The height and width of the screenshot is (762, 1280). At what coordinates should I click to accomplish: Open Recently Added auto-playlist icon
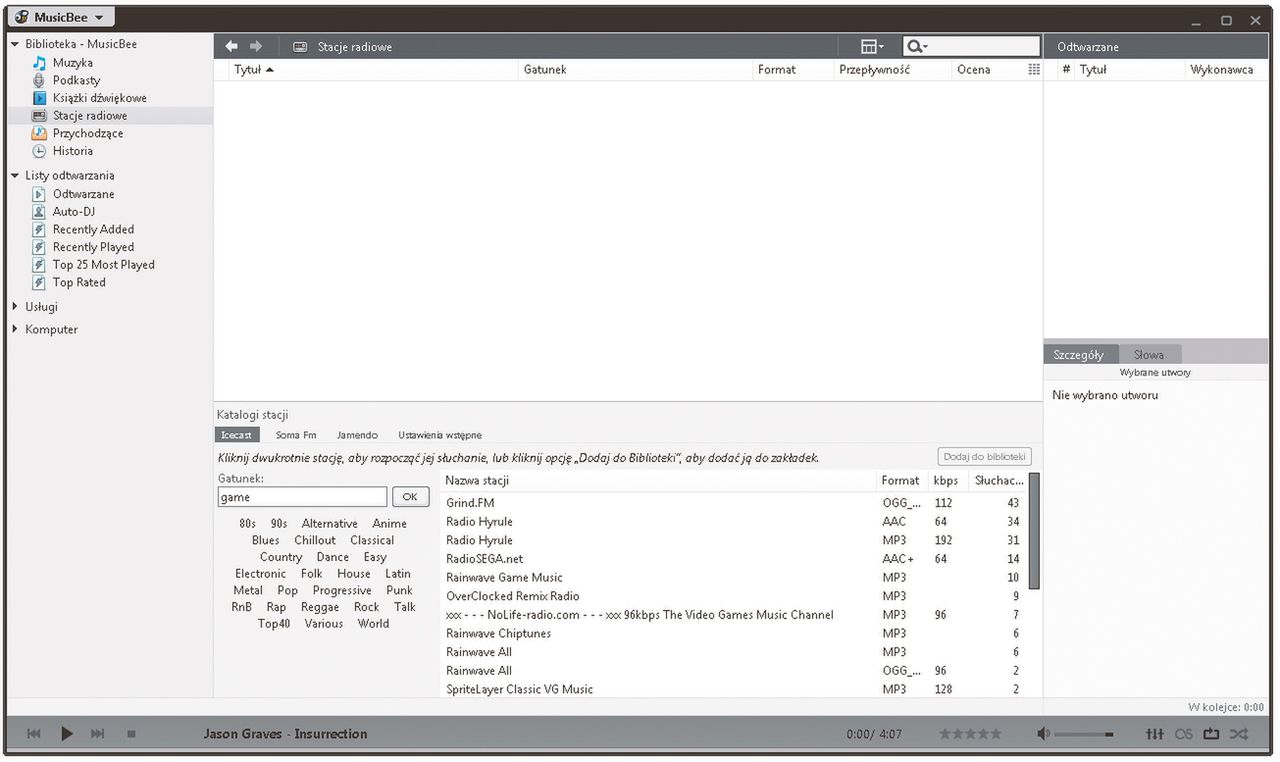pos(39,229)
